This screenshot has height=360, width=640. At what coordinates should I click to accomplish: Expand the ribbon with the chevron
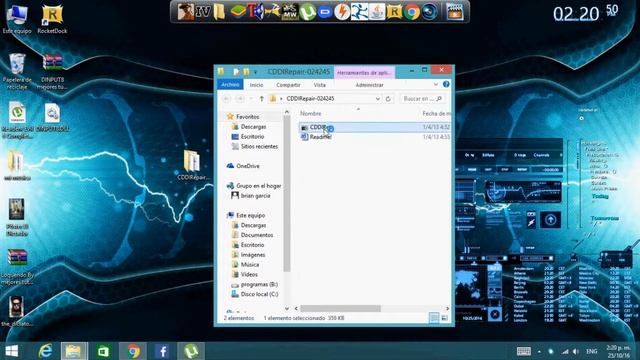tap(436, 84)
